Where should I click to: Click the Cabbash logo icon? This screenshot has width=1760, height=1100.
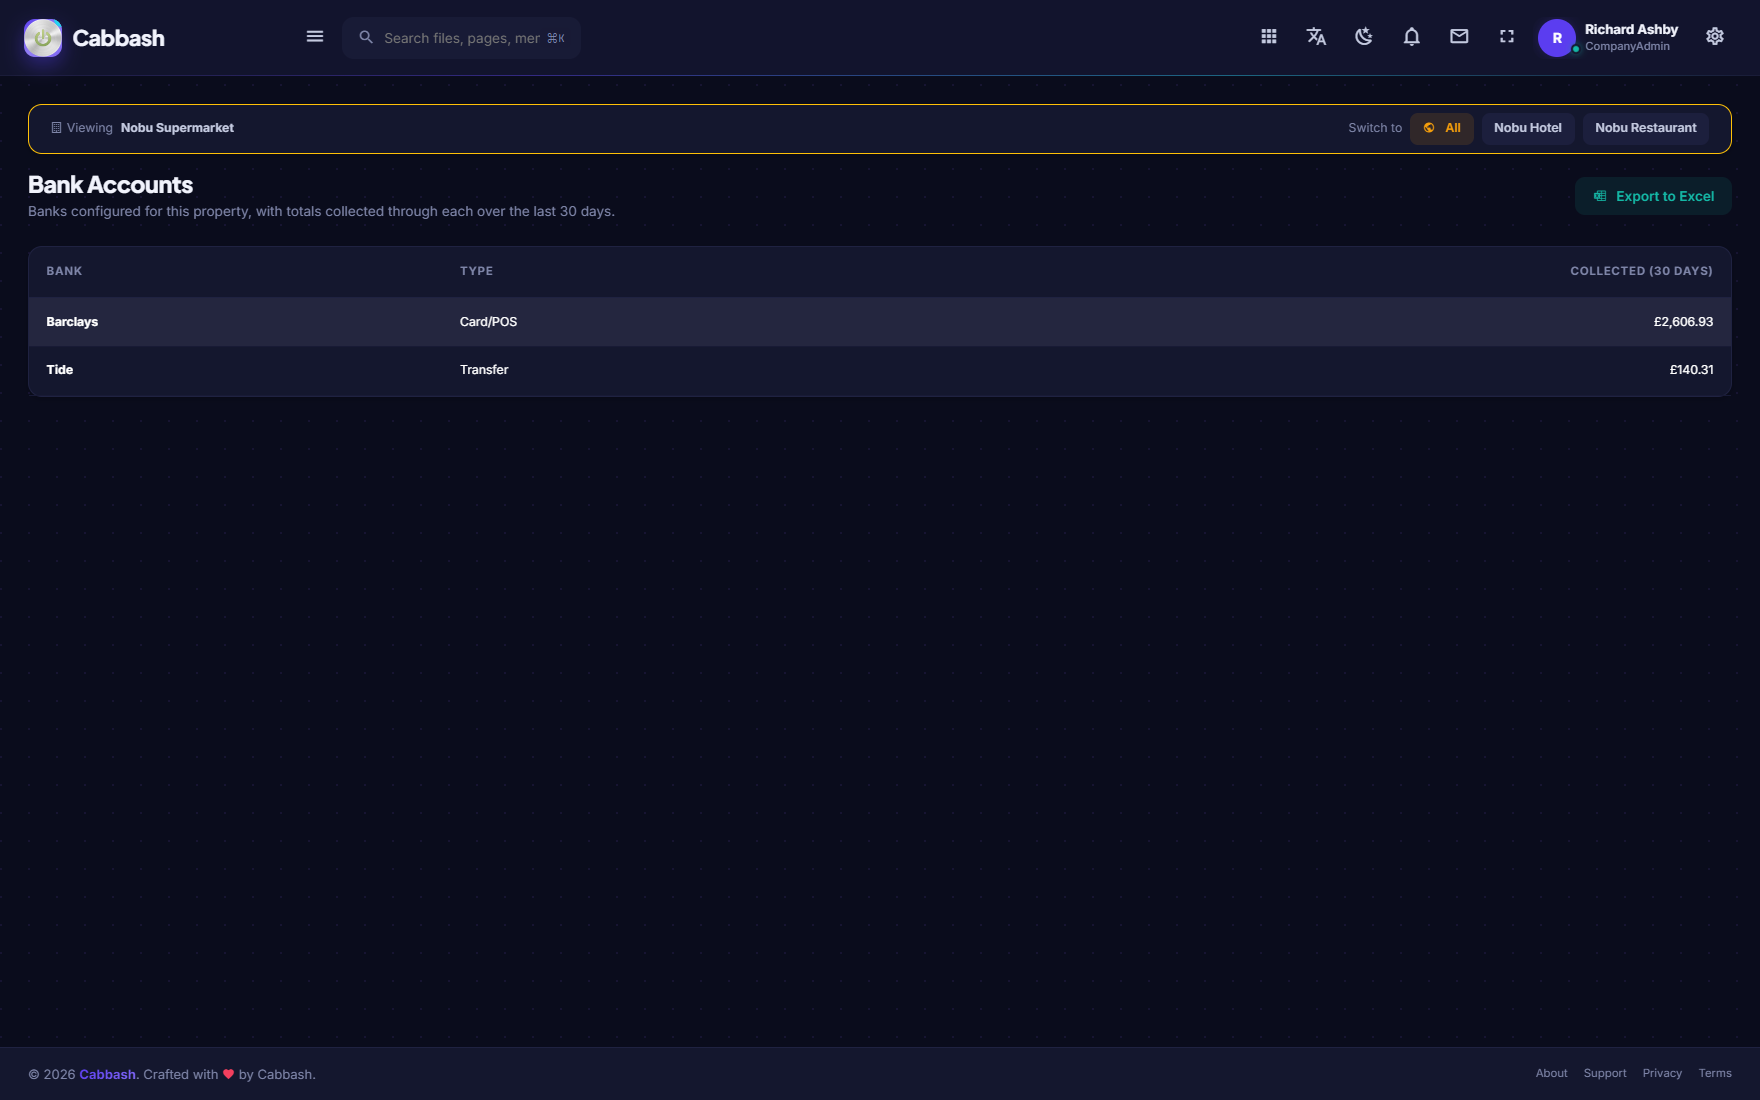pyautogui.click(x=43, y=38)
